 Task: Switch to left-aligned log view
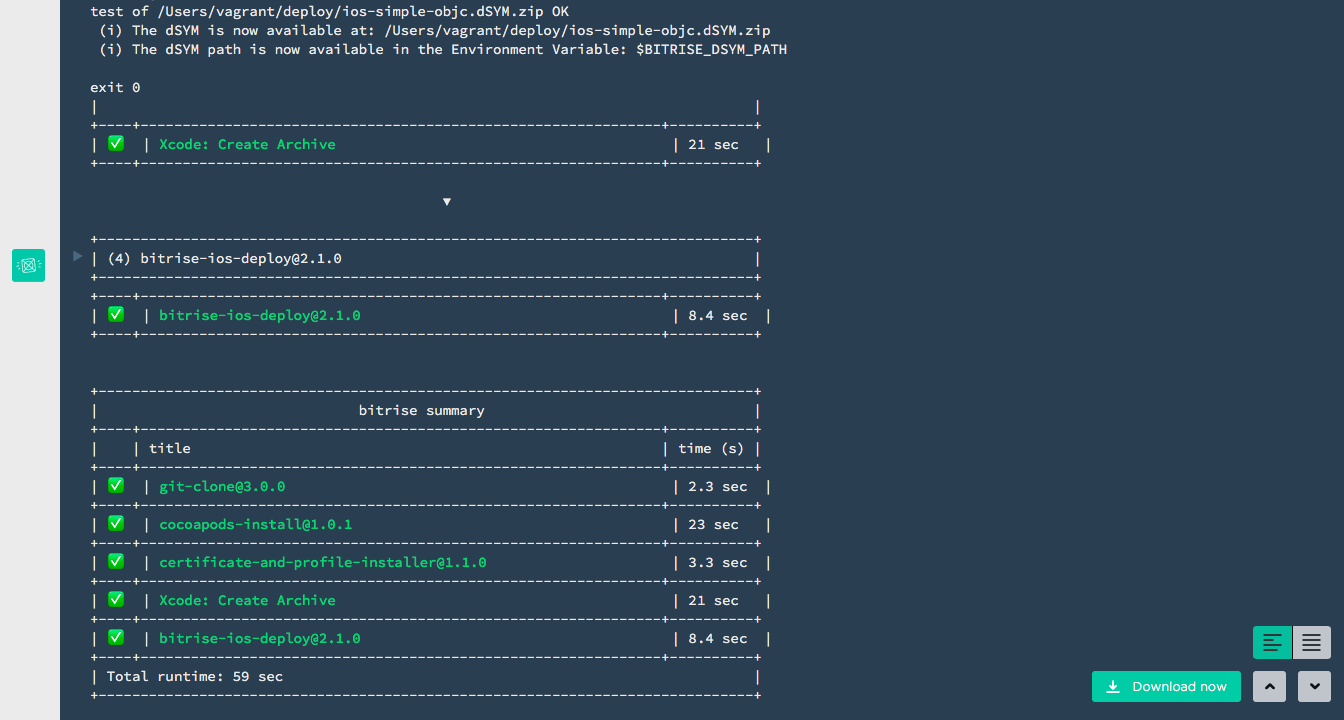pyautogui.click(x=1272, y=642)
